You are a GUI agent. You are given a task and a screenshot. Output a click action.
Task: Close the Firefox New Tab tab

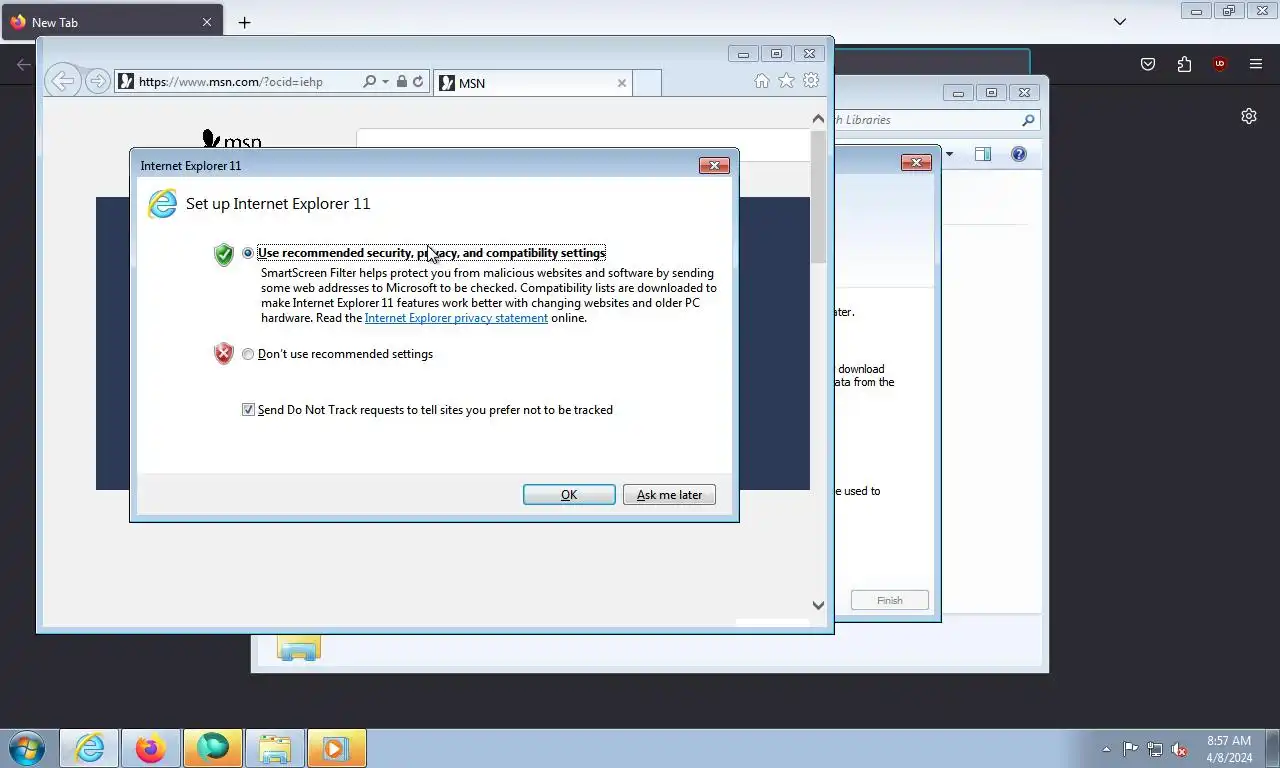tap(207, 22)
